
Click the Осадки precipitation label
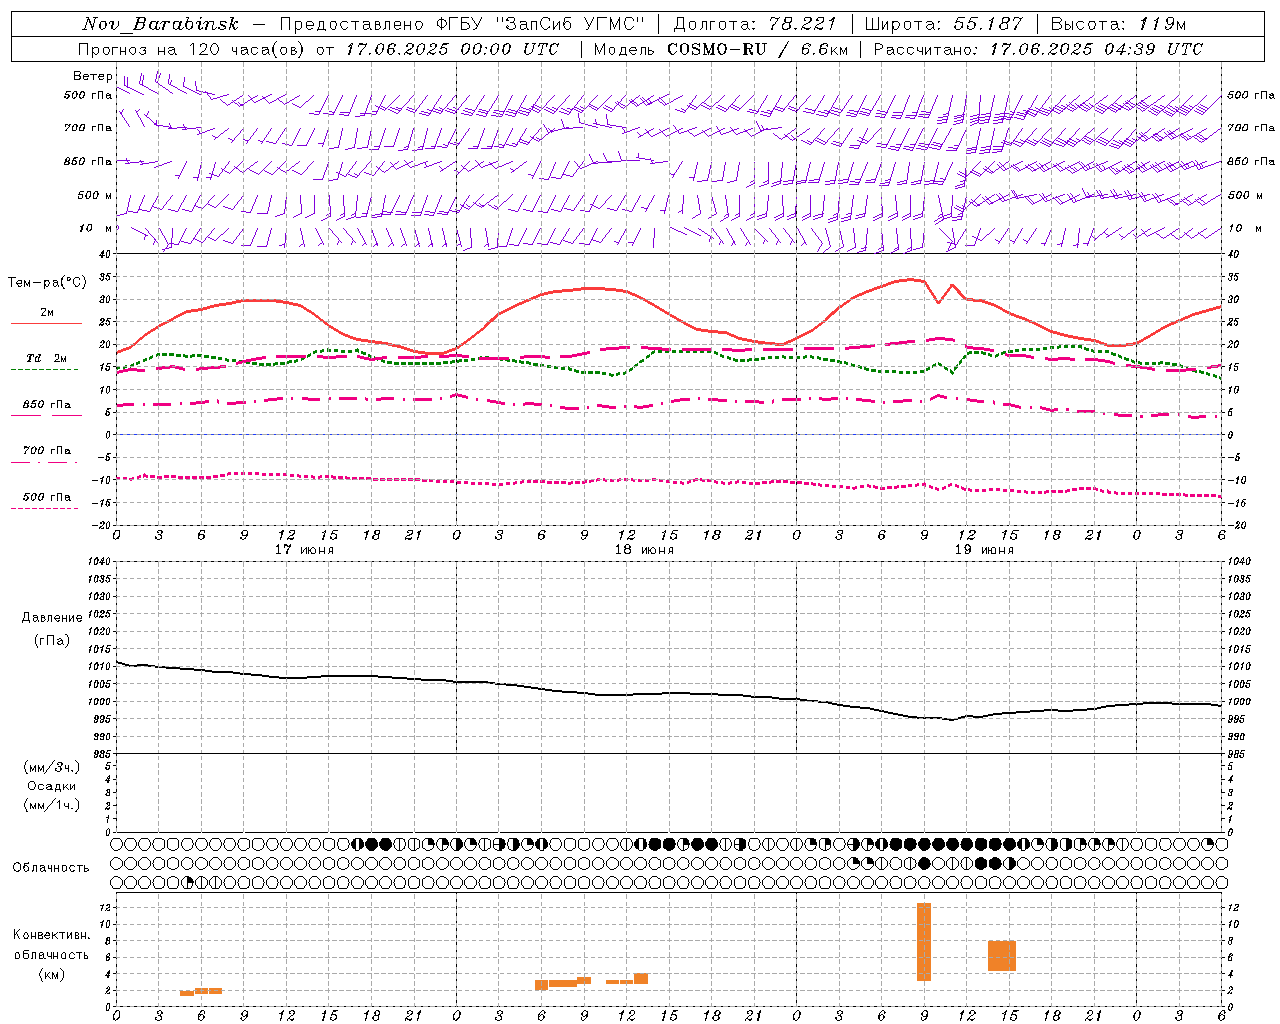pos(51,786)
